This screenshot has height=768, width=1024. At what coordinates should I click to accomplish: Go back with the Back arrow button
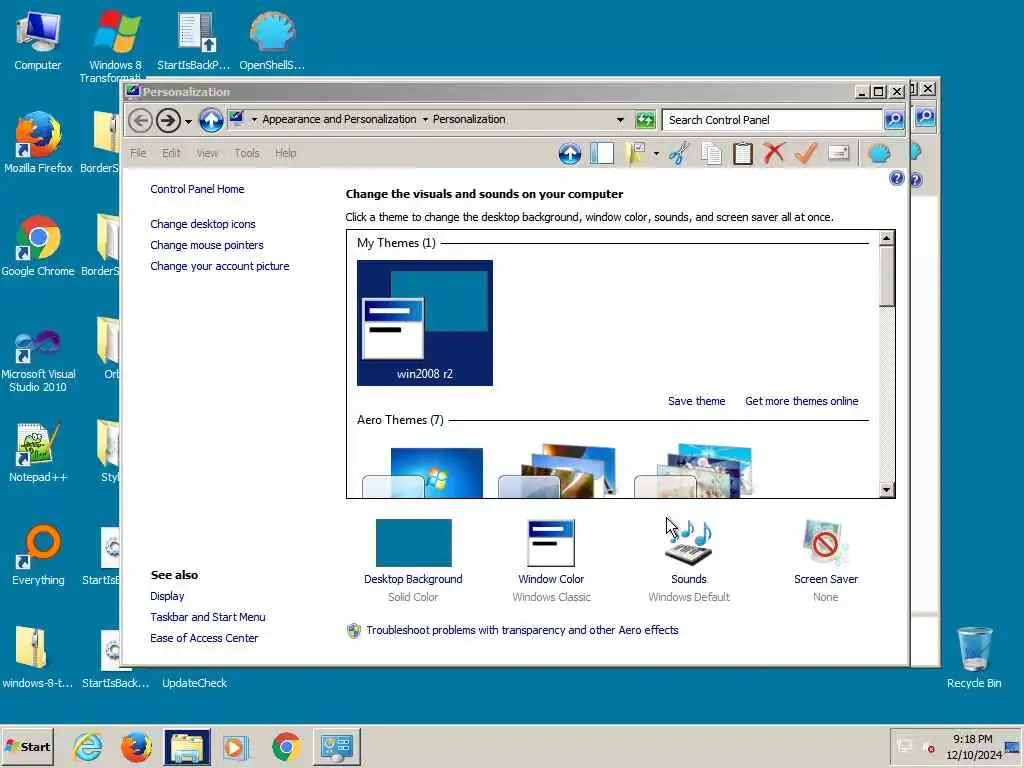tap(140, 120)
